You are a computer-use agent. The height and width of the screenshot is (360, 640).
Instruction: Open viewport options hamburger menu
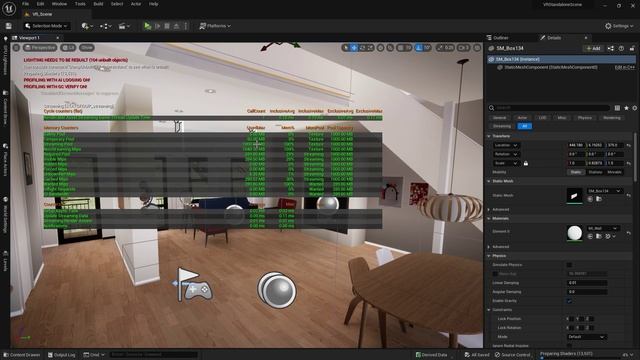click(x=16, y=48)
